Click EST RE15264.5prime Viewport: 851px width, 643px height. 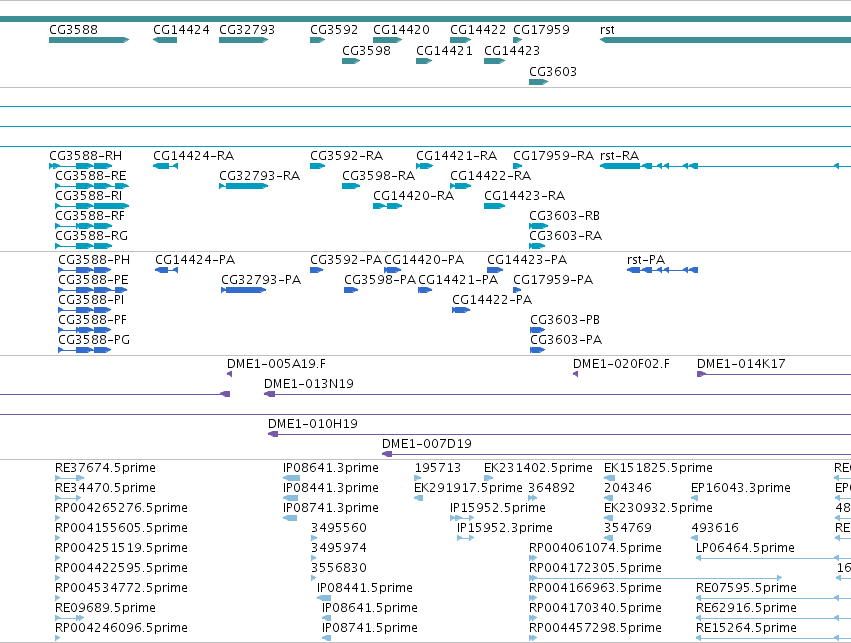tap(746, 628)
